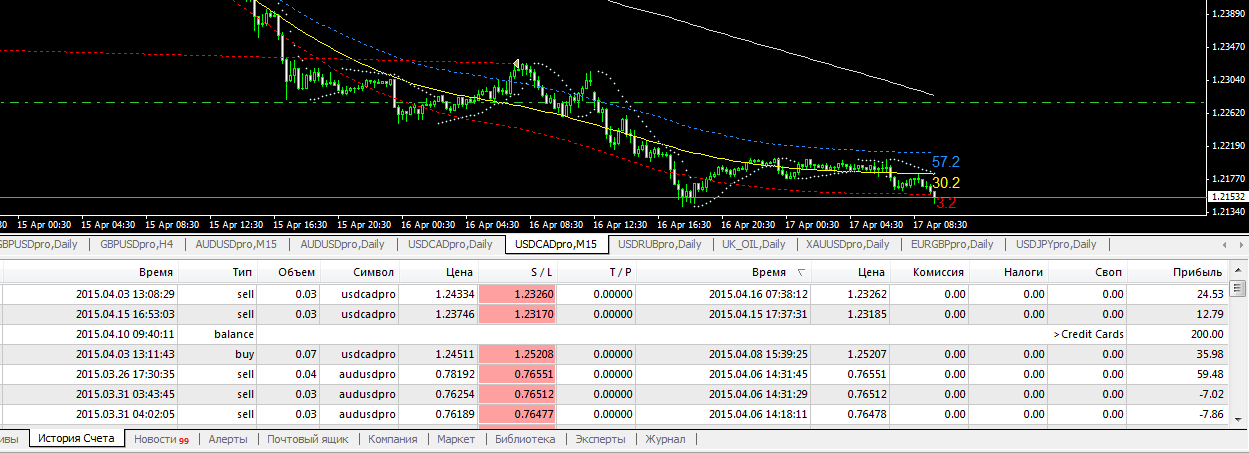The image size is (1249, 453).
Task: Click the Своп column header
Action: coord(1088,272)
